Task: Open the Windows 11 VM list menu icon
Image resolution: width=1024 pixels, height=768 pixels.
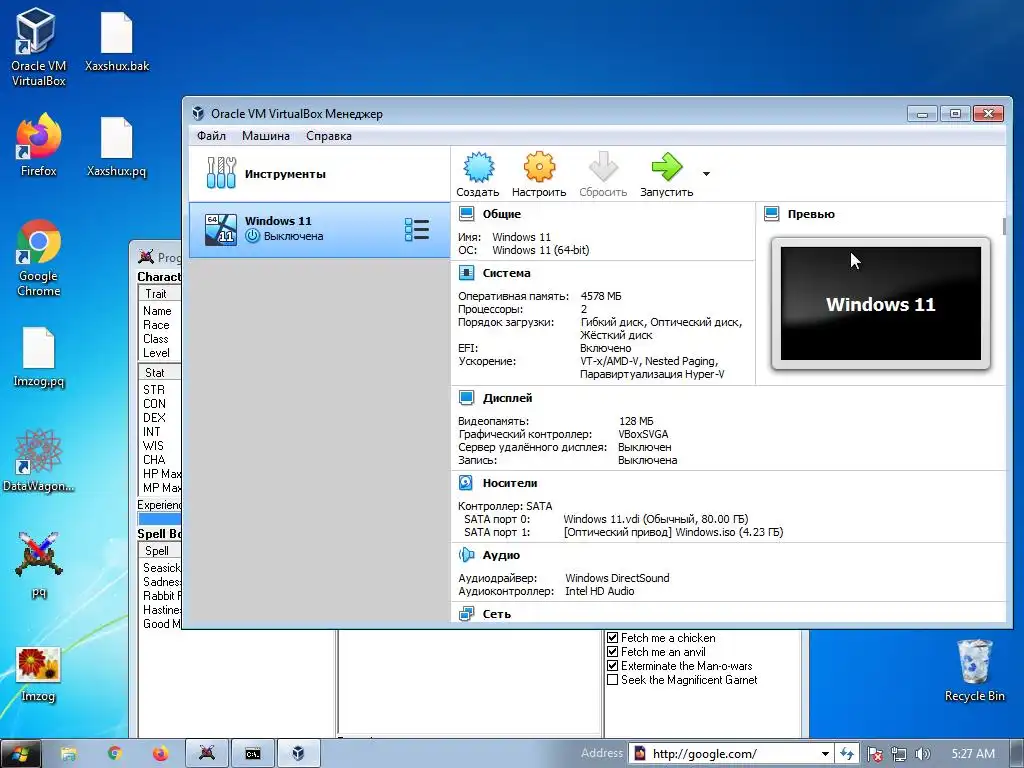Action: coord(417,229)
